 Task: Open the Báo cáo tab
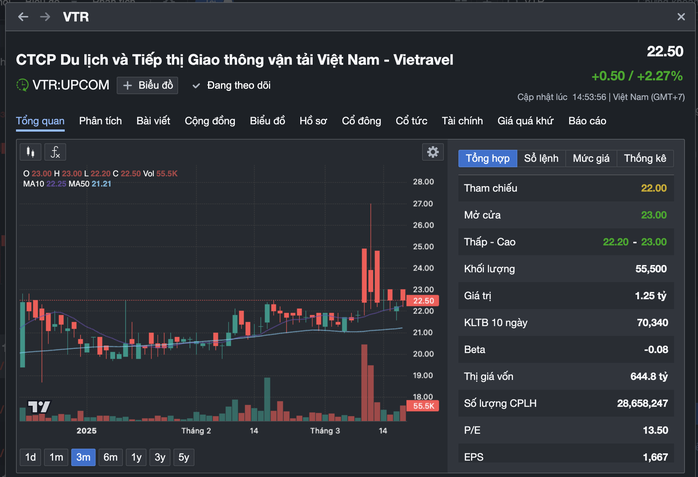point(587,121)
